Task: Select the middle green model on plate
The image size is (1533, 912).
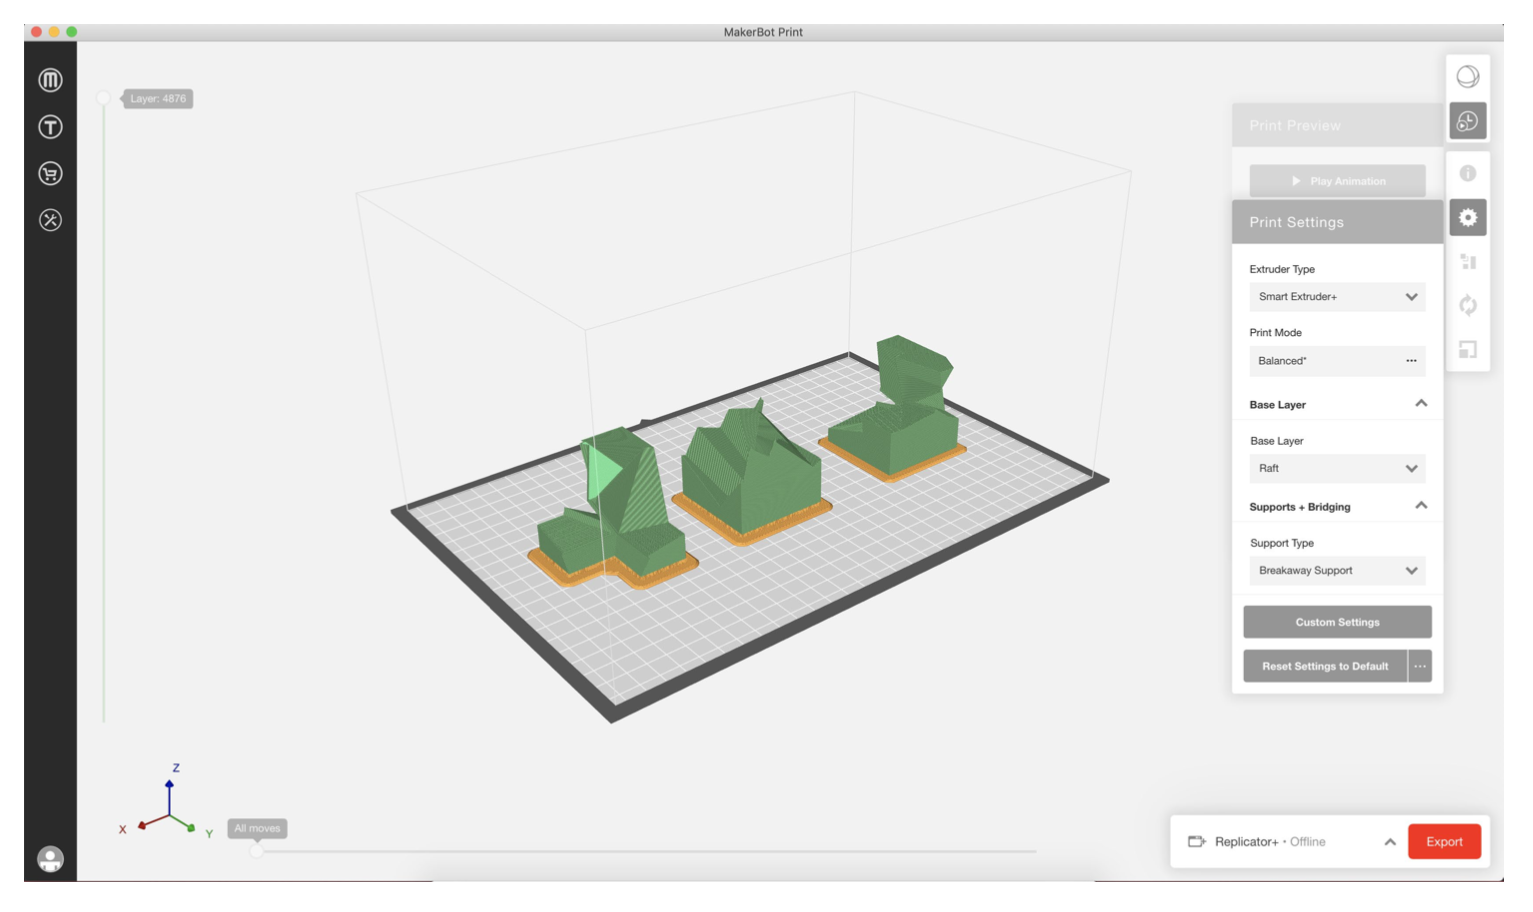Action: [x=750, y=470]
